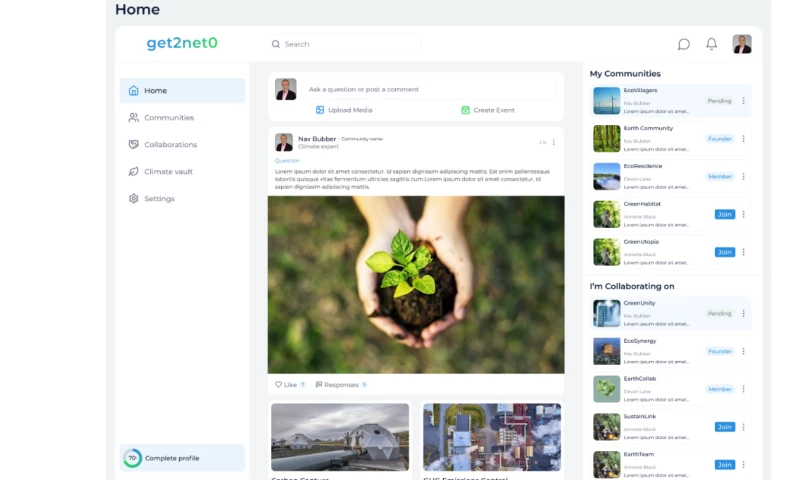Screen dimensions: 800x480
Task: Click the Upload Media icon
Action: tap(320, 110)
